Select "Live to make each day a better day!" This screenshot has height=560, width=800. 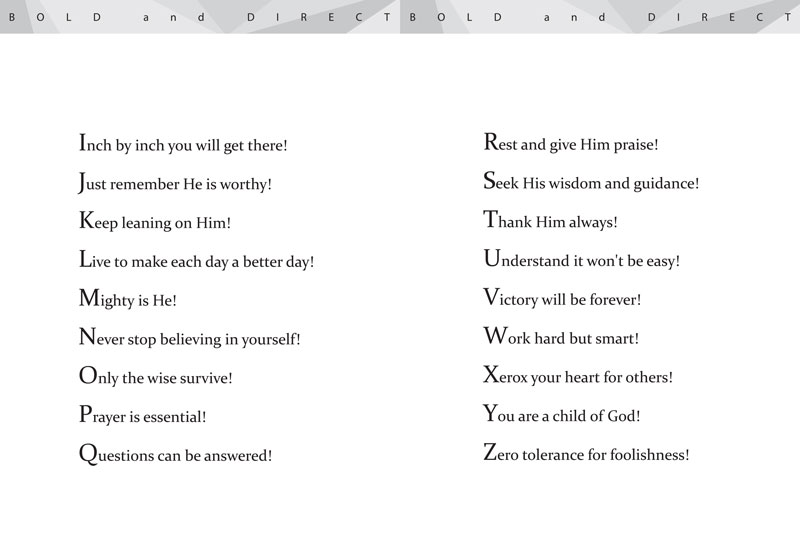196,260
